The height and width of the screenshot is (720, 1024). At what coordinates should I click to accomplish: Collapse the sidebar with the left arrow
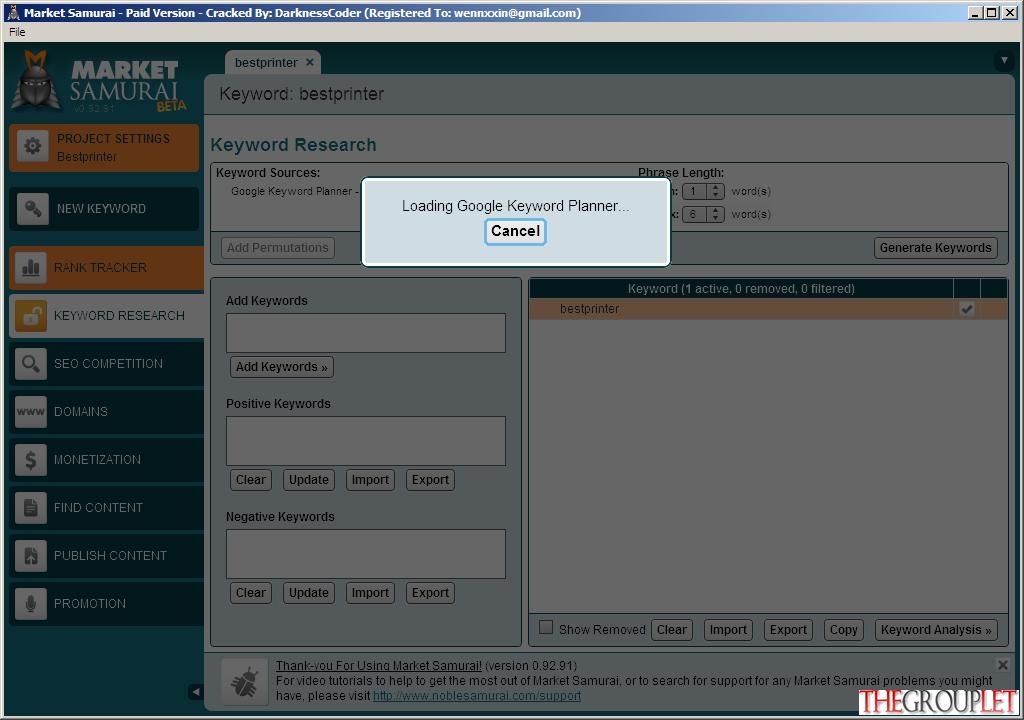click(195, 692)
